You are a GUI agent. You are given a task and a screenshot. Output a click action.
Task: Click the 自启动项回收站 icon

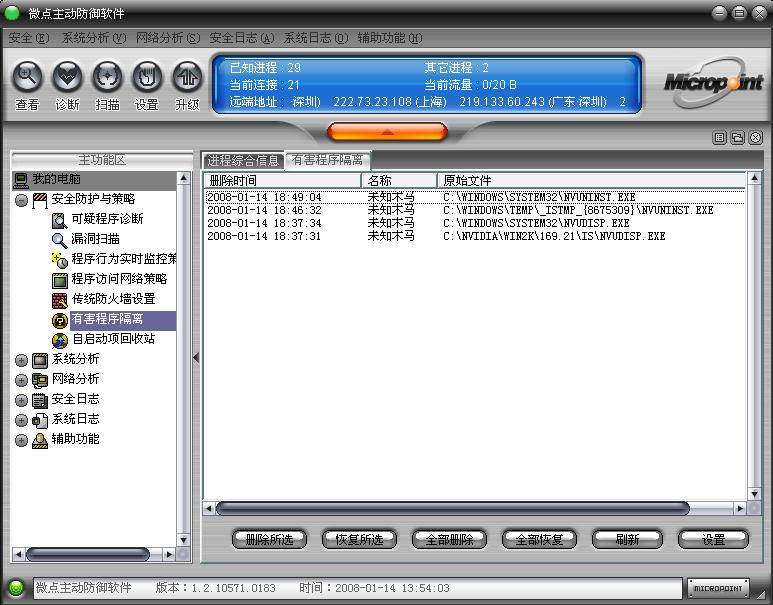point(60,340)
